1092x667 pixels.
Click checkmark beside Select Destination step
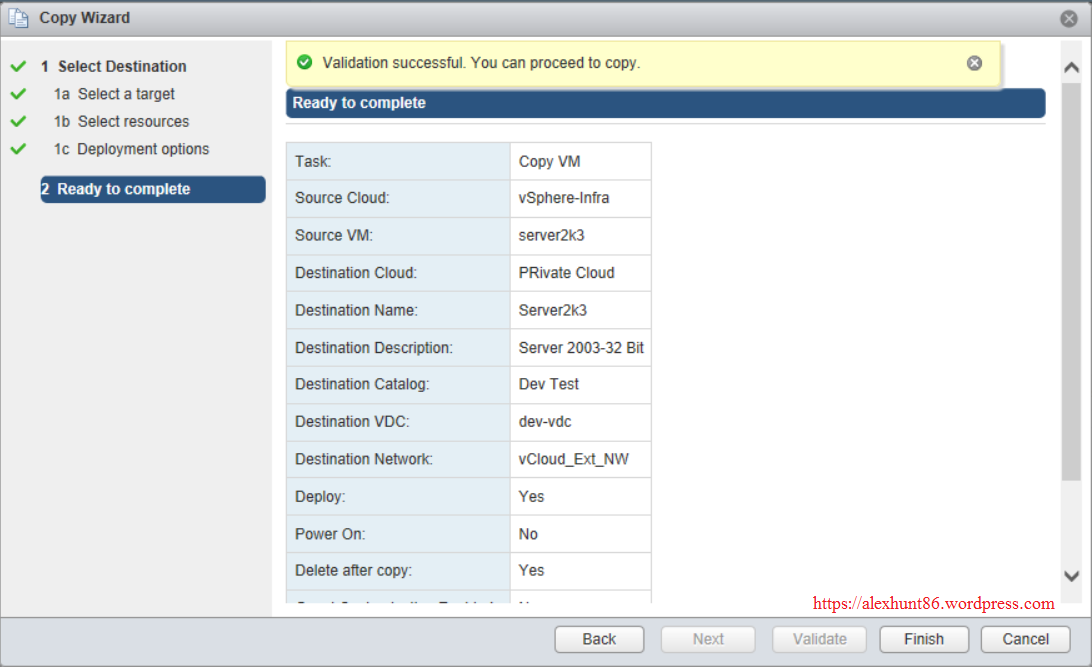pyautogui.click(x=17, y=66)
